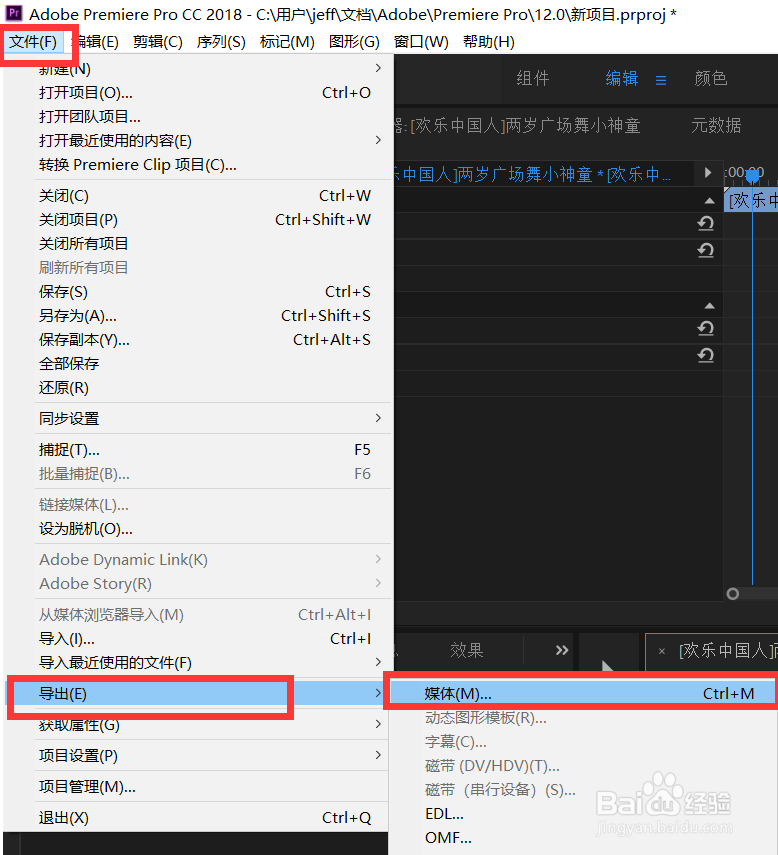Reset the second effect parameter
Image resolution: width=778 pixels, height=855 pixels.
[x=705, y=250]
